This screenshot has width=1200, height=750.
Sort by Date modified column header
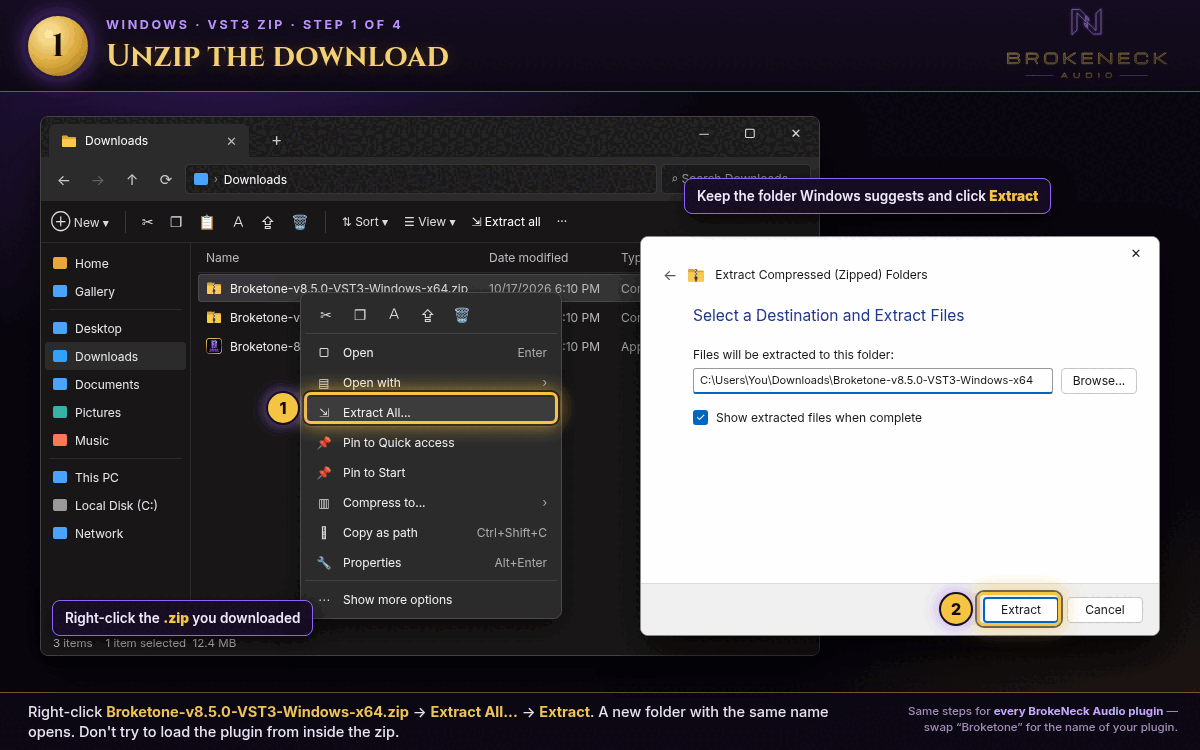pos(528,258)
